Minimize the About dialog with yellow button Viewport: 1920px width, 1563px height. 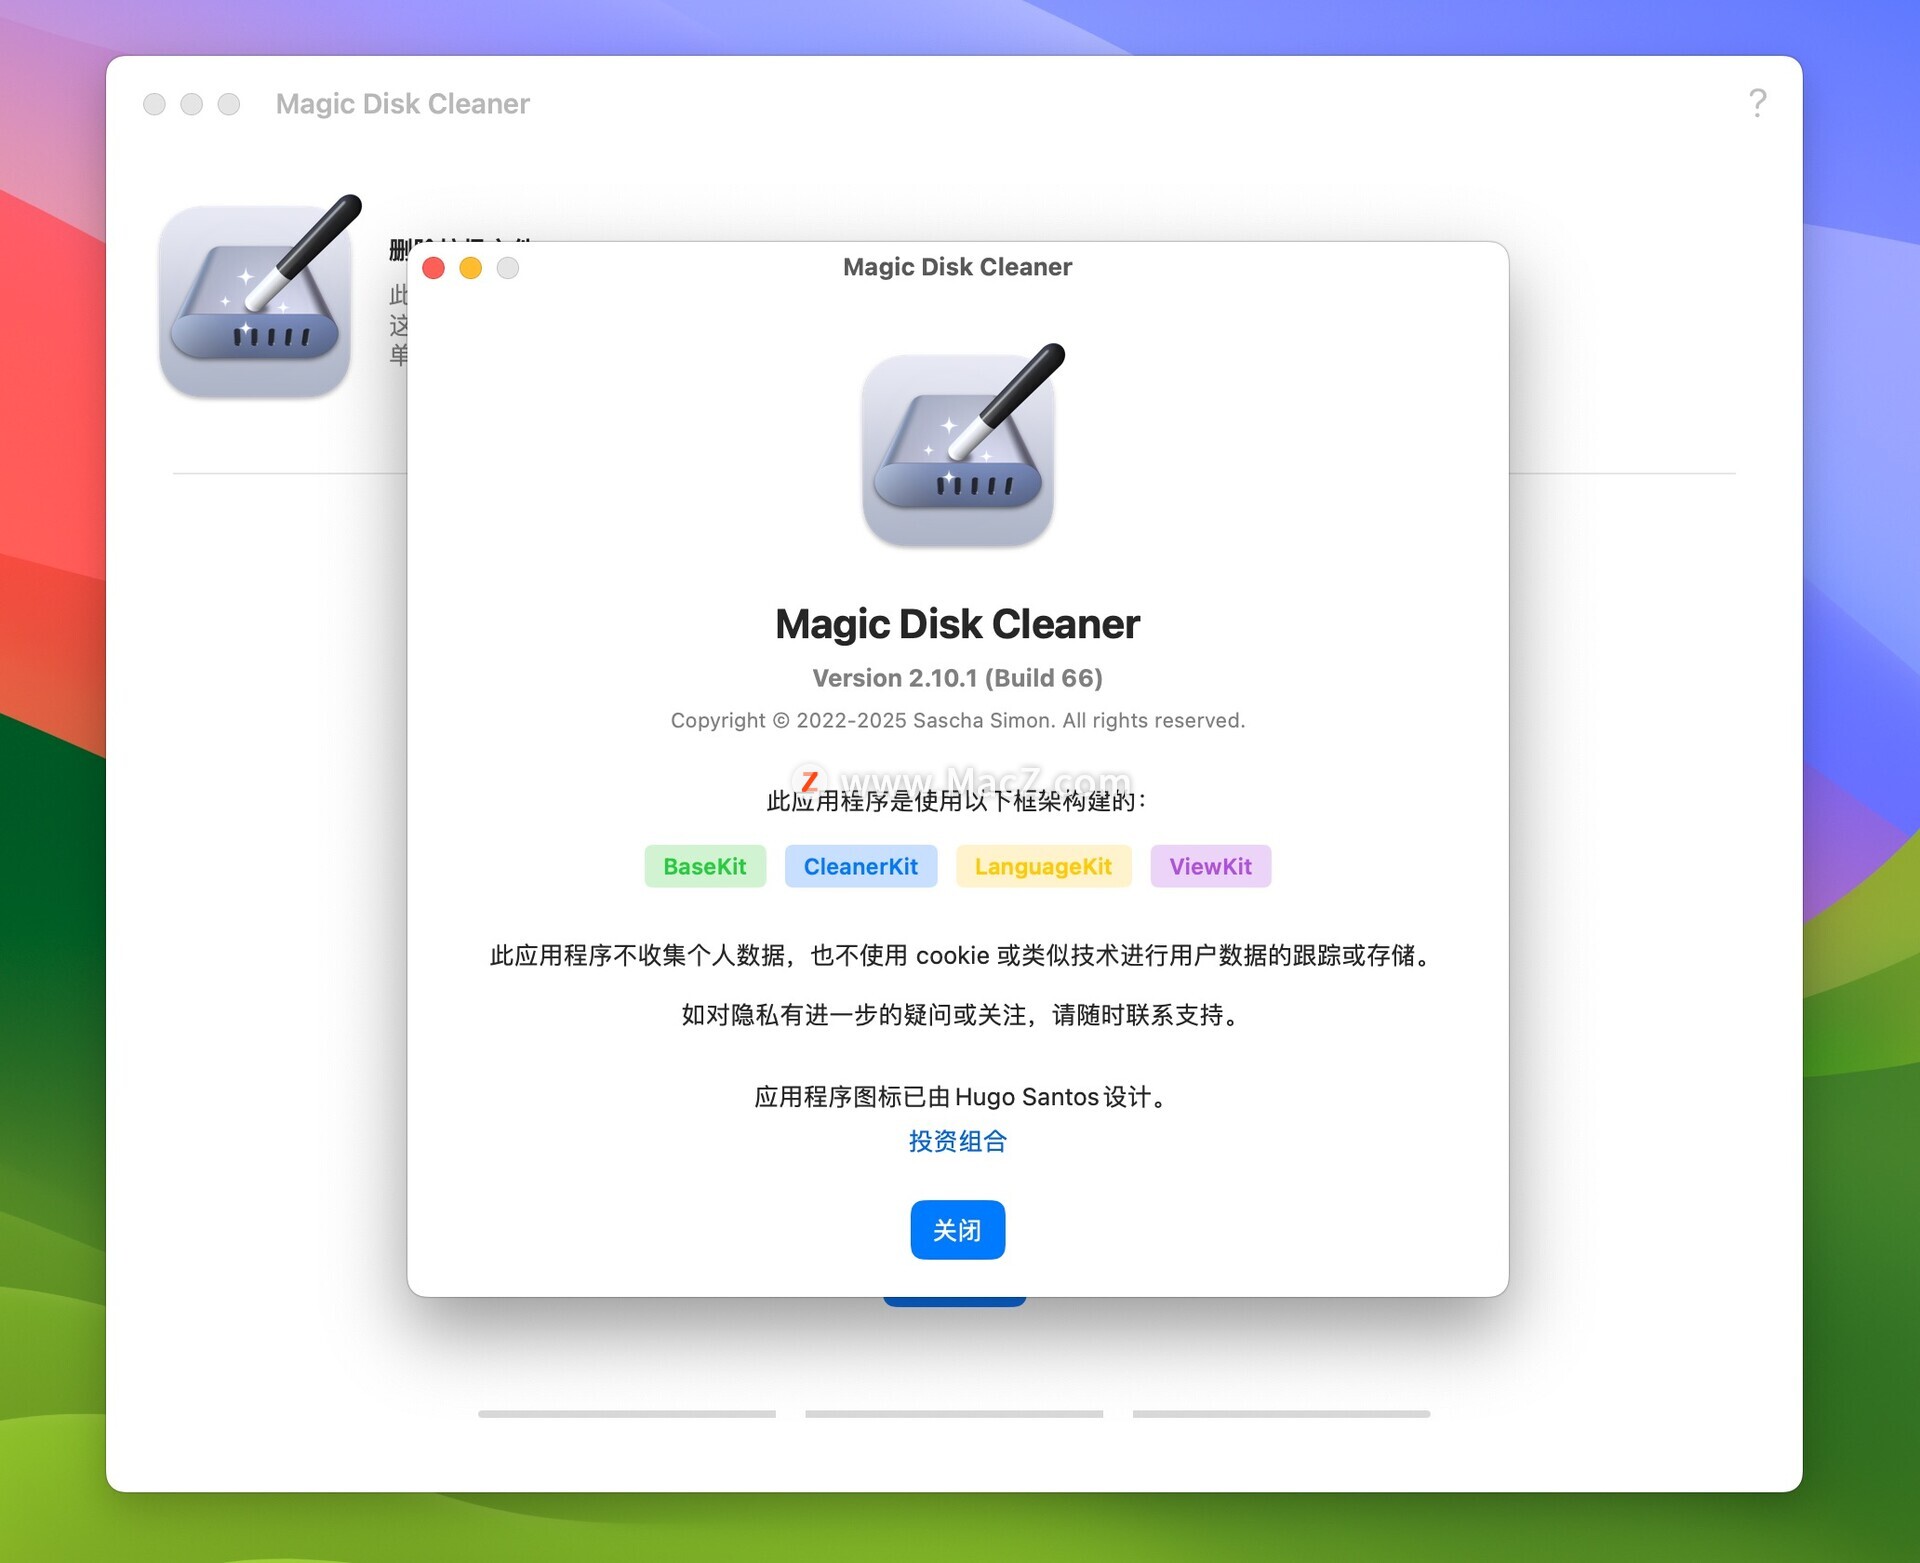[x=470, y=268]
